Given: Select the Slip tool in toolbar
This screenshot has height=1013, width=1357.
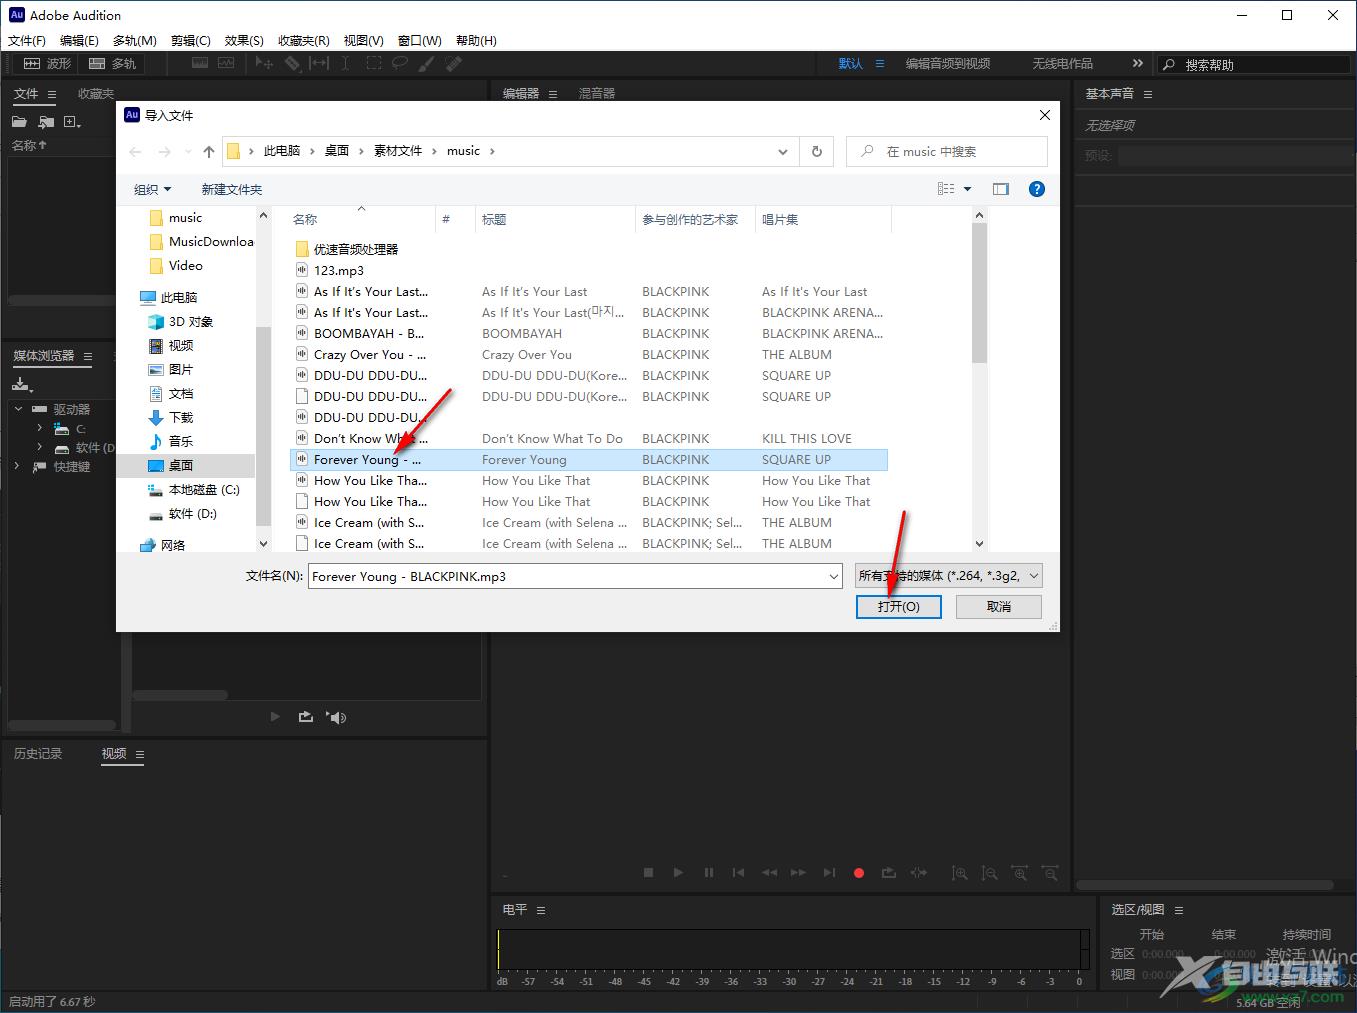Looking at the screenshot, I should coord(319,63).
